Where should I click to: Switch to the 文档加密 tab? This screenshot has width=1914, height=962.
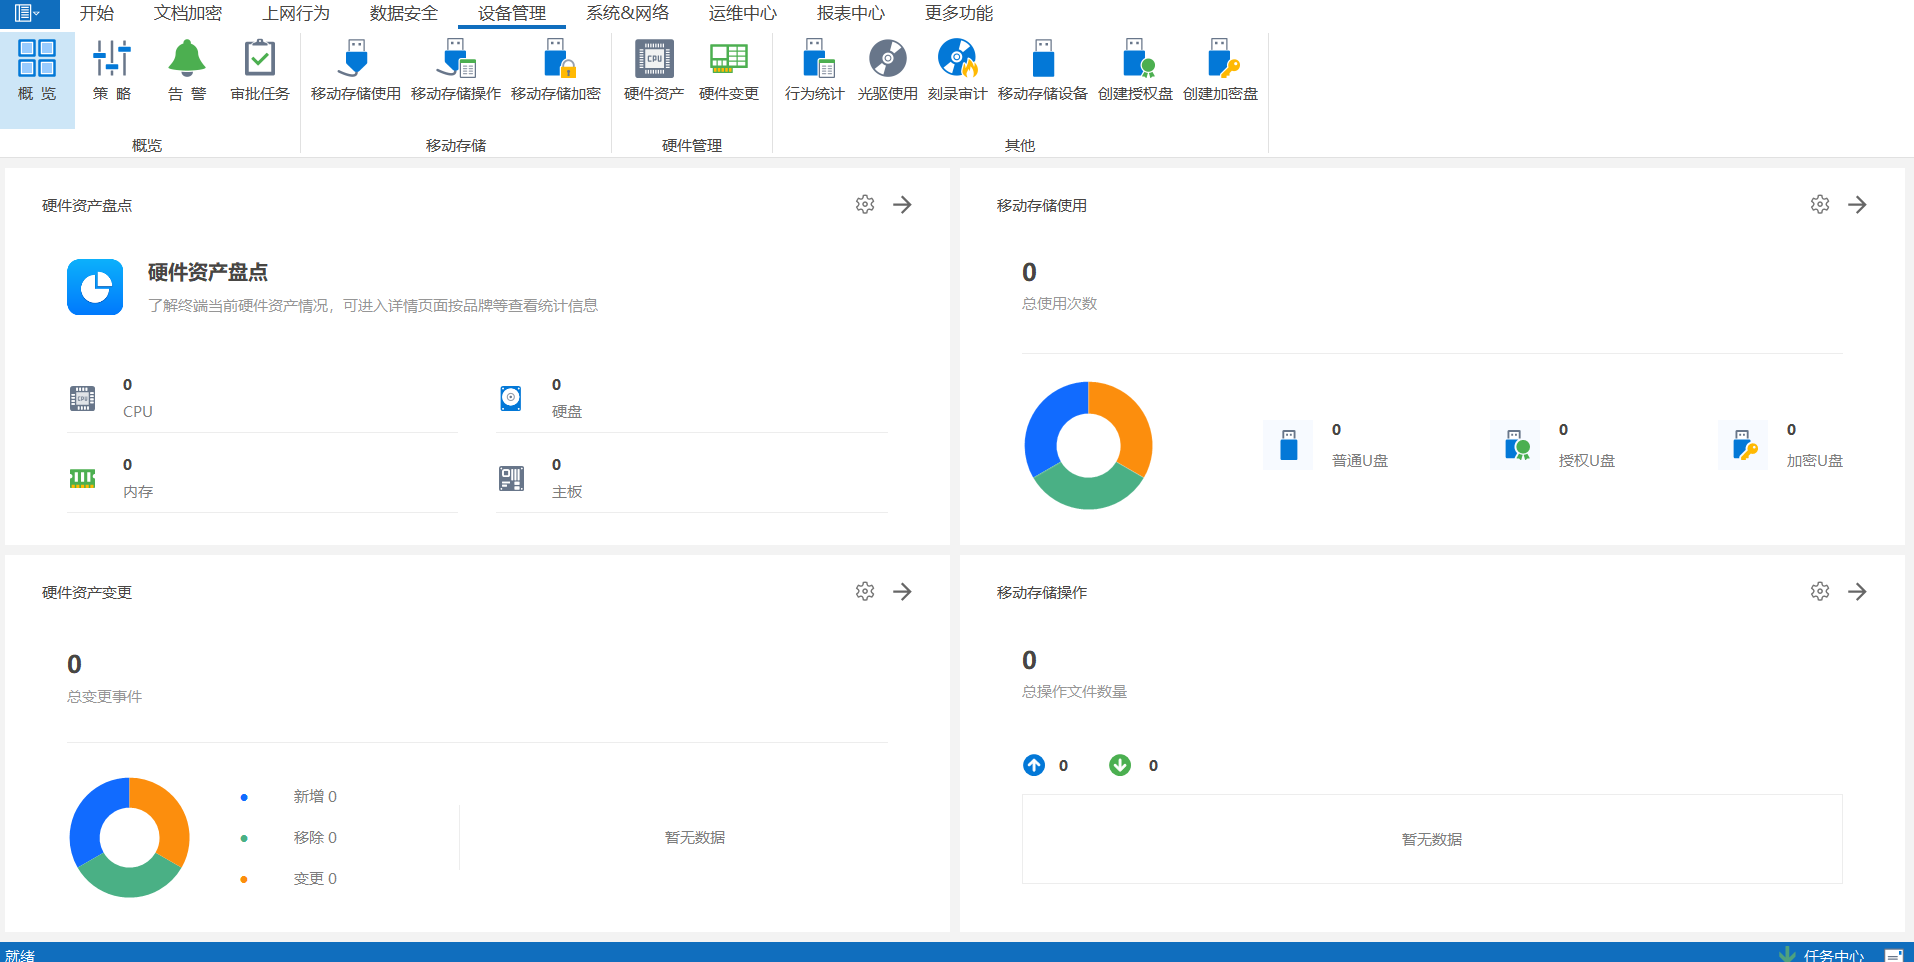tap(188, 13)
